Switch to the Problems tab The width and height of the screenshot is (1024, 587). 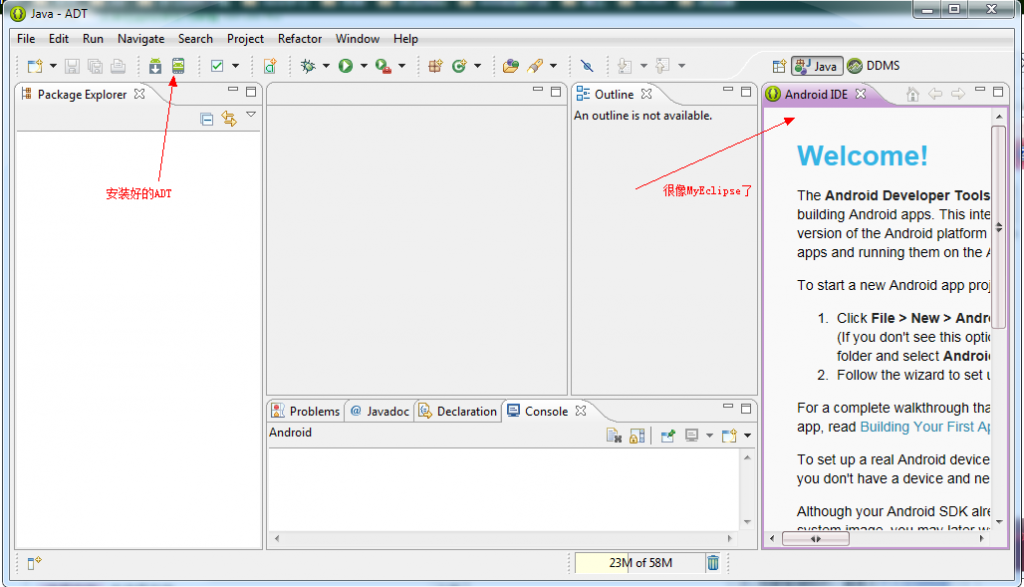click(x=306, y=411)
